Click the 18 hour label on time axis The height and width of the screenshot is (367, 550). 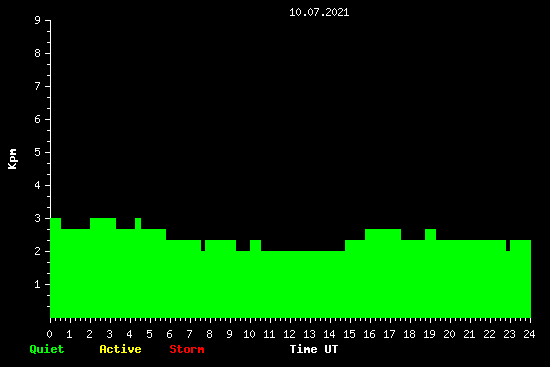409,334
